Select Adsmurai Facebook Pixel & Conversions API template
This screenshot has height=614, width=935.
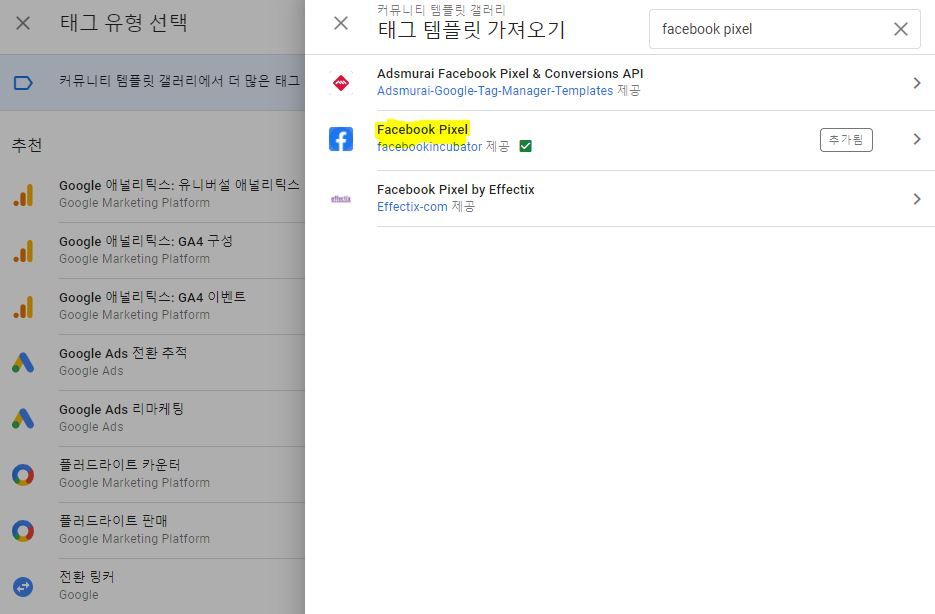coord(510,73)
